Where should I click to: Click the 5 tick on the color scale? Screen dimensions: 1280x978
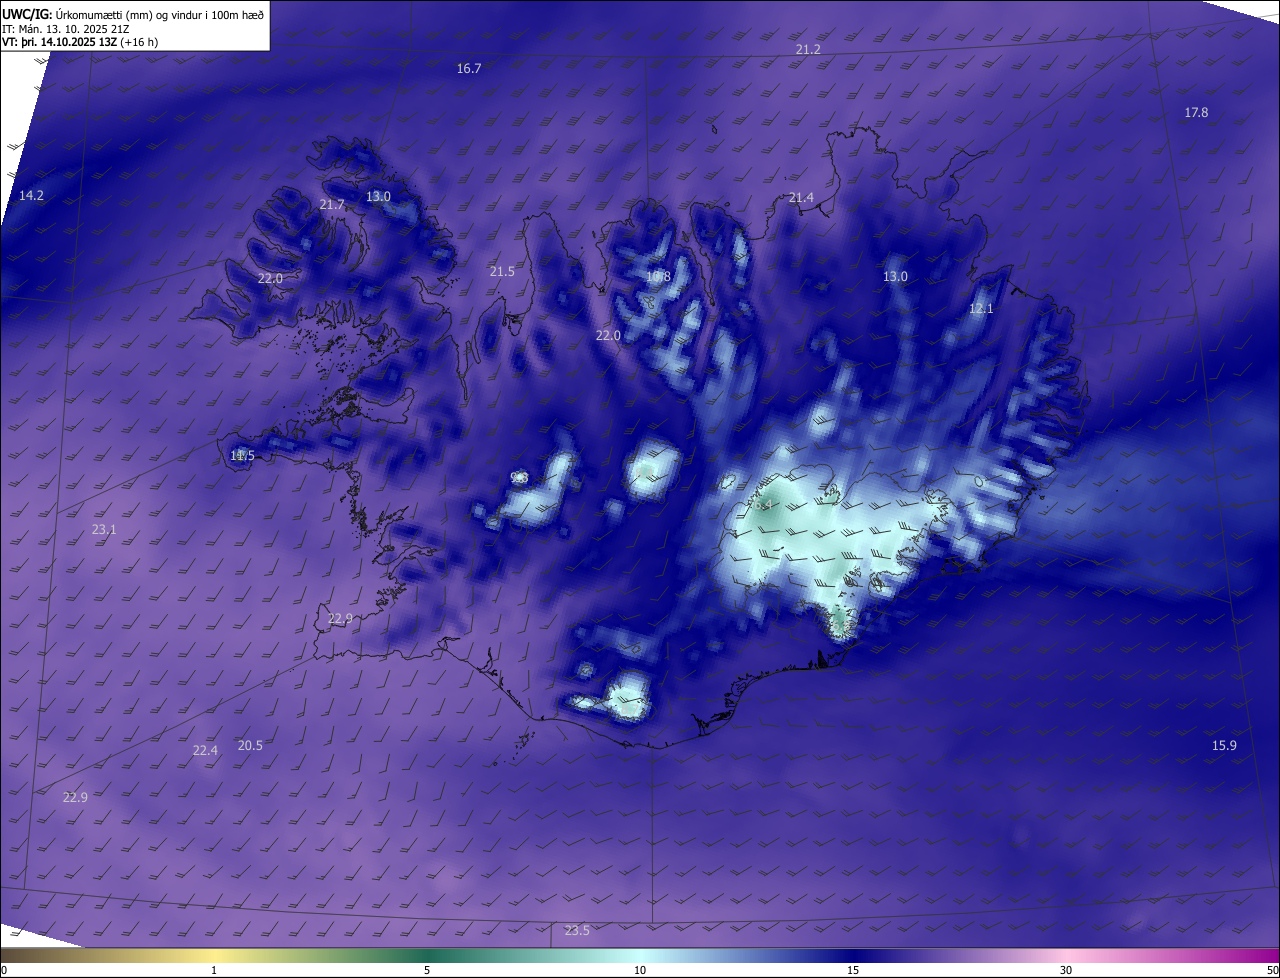pyautogui.click(x=427, y=970)
